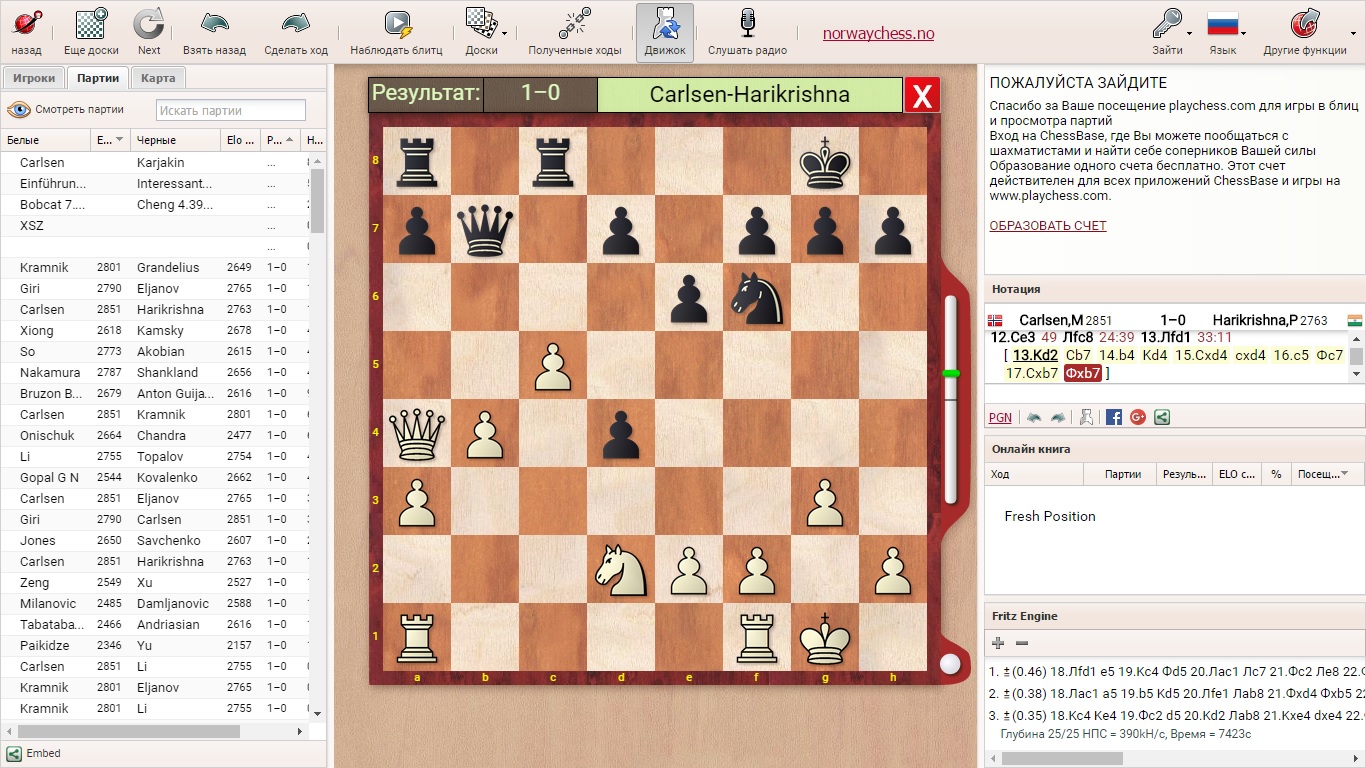Expand the 'Язык' language dropdown
The width and height of the screenshot is (1366, 768).
point(1223,31)
